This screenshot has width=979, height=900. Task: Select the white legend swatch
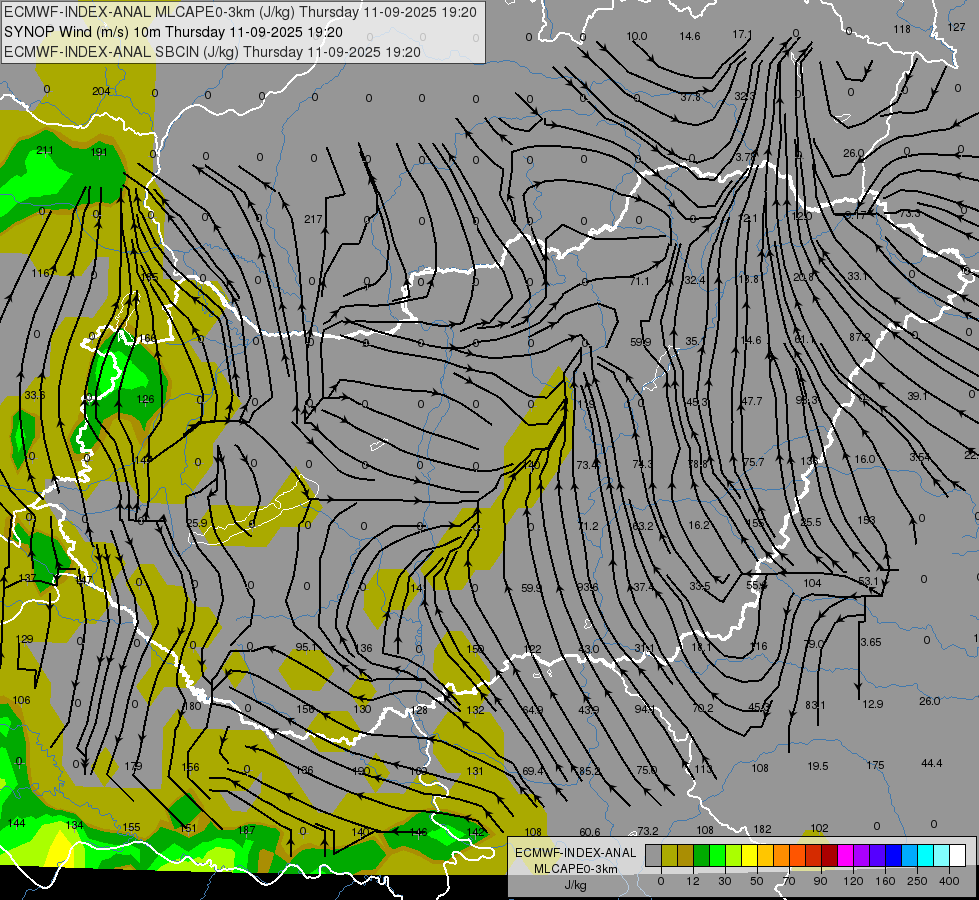(x=957, y=855)
